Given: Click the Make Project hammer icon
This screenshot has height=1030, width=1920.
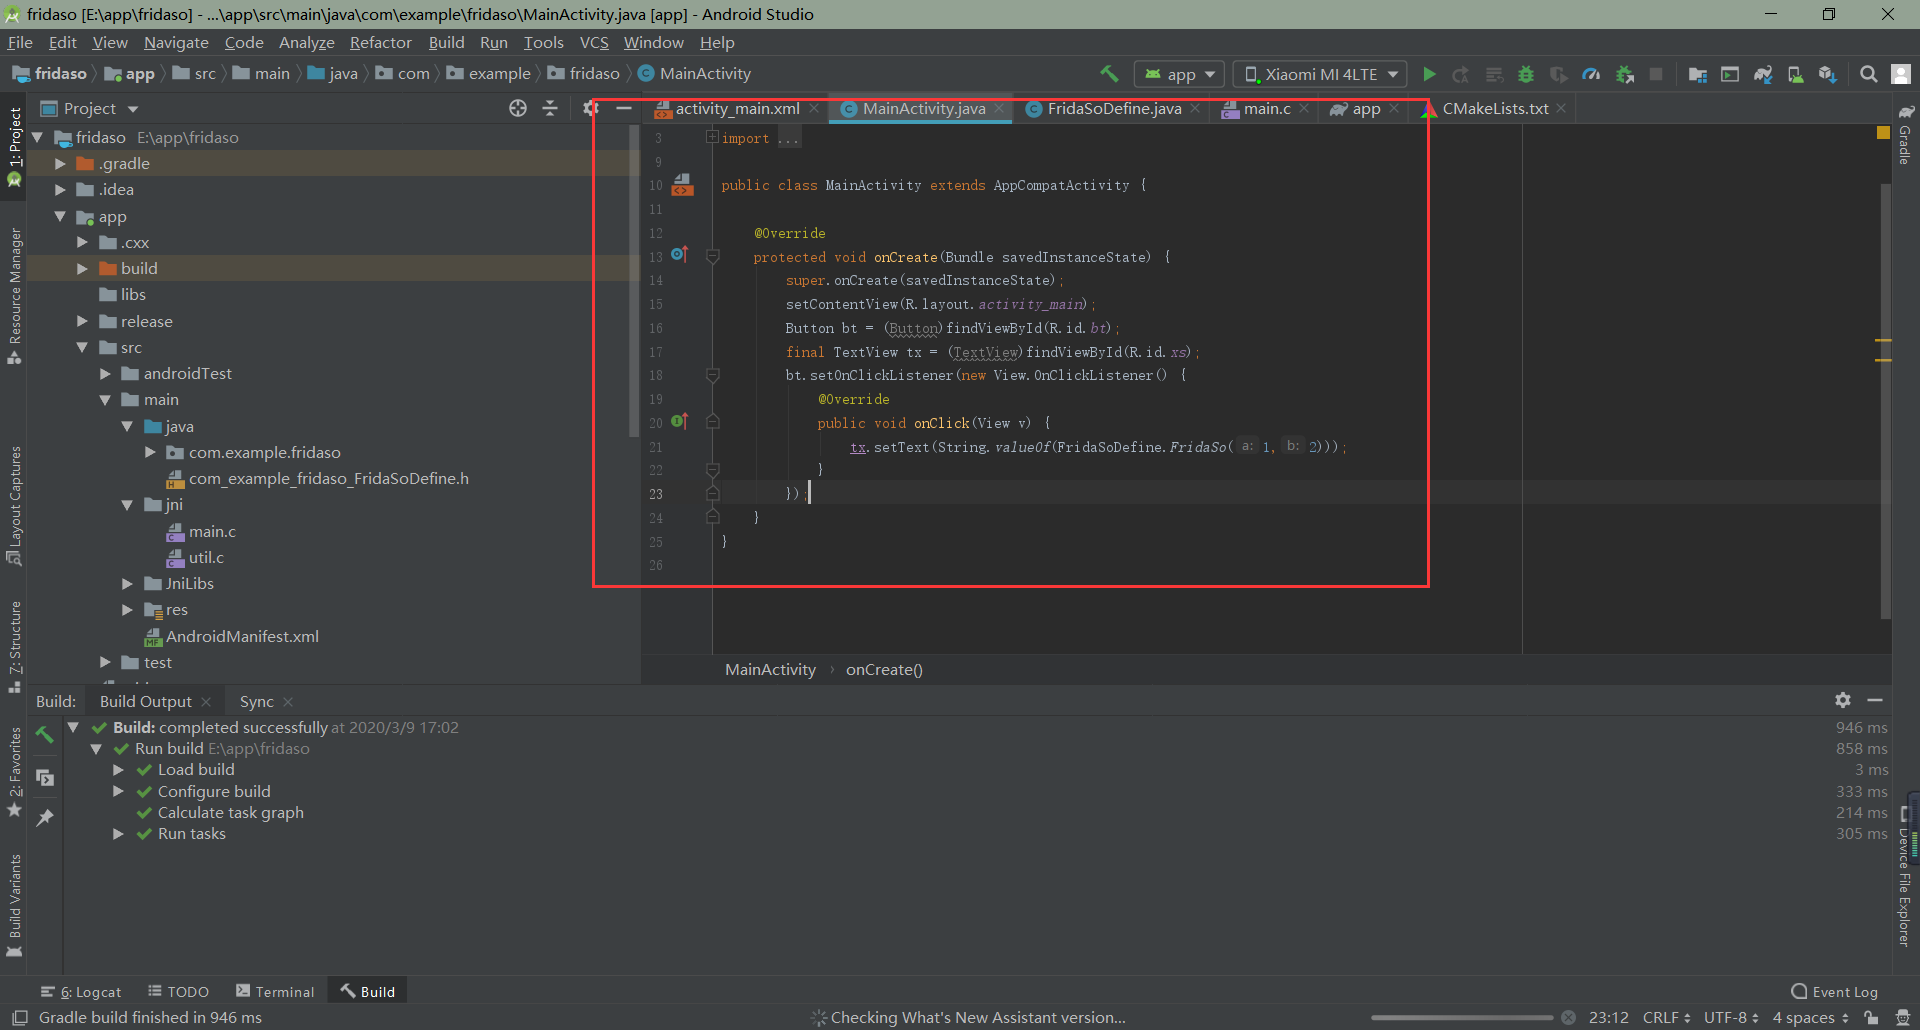Looking at the screenshot, I should [x=1109, y=74].
